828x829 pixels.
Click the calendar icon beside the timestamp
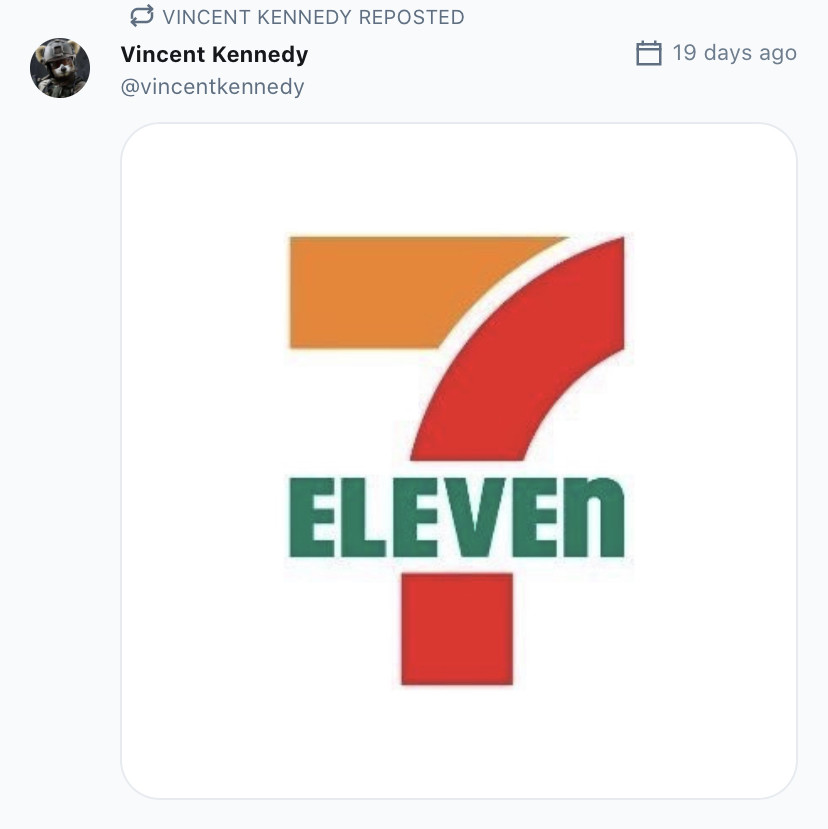coord(648,53)
